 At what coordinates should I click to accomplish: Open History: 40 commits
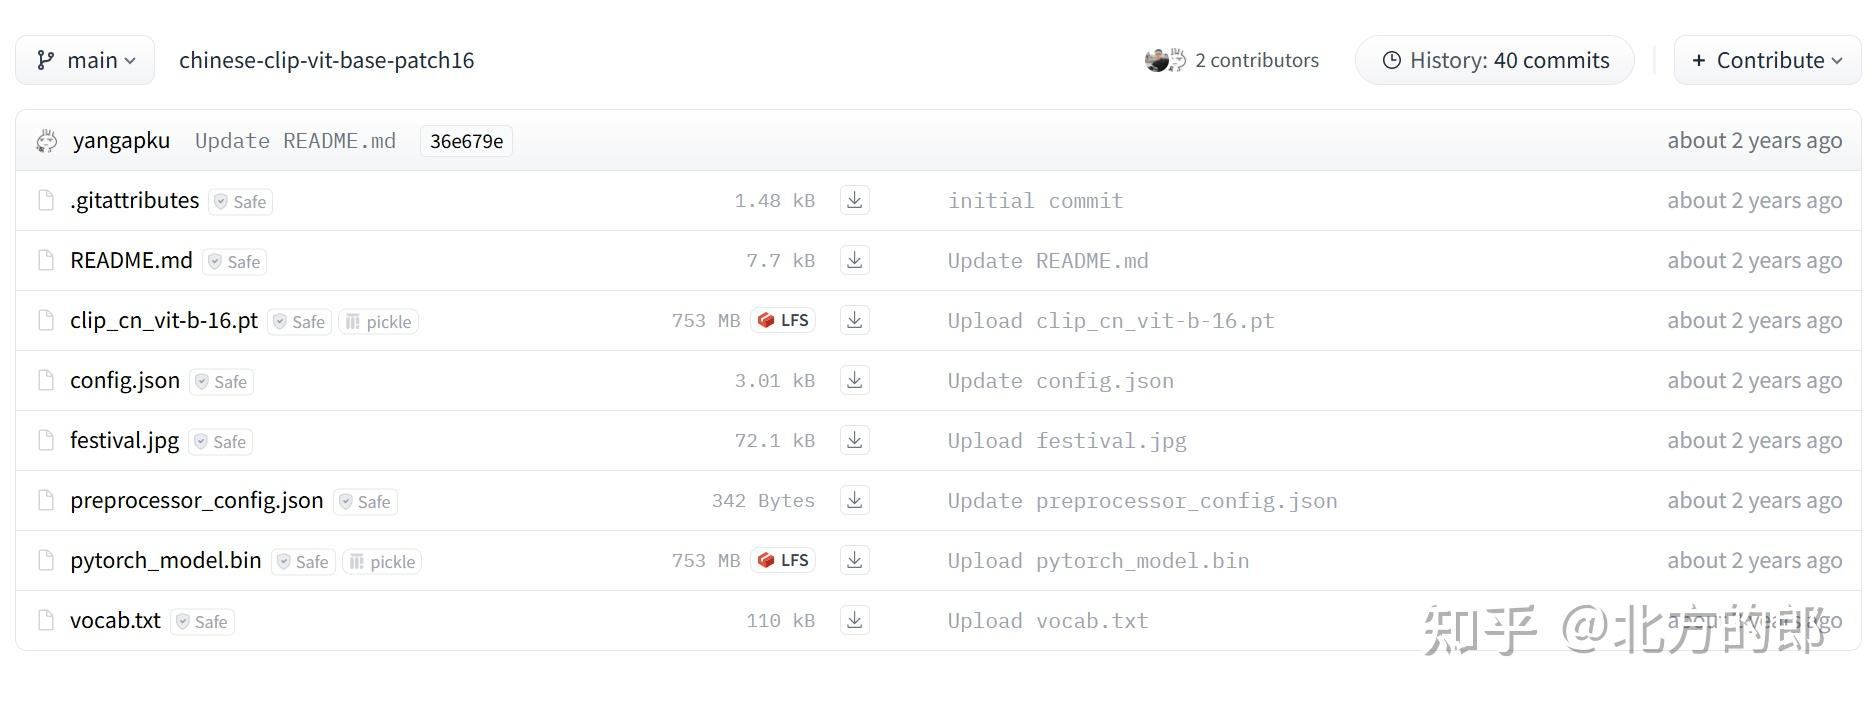click(x=1495, y=60)
